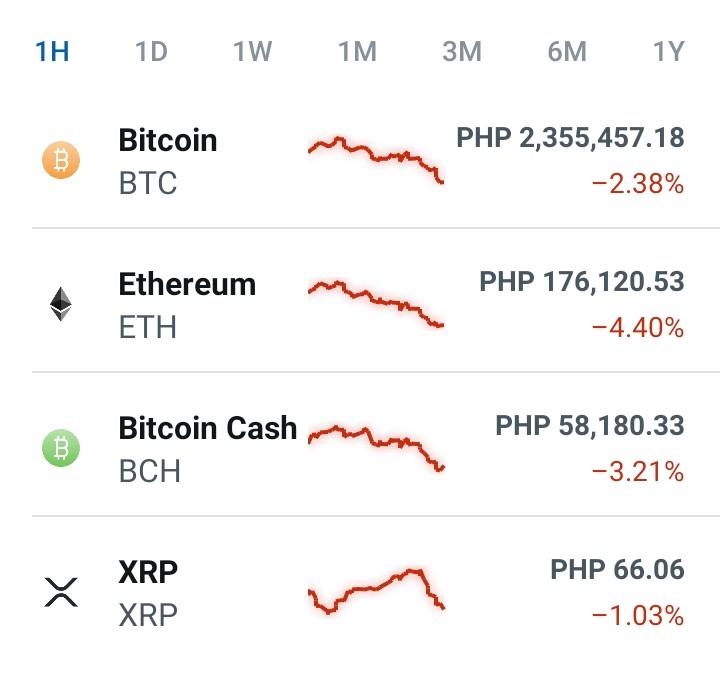Click the green Bitcoin Cash icon
This screenshot has height=691, width=720.
[61, 448]
